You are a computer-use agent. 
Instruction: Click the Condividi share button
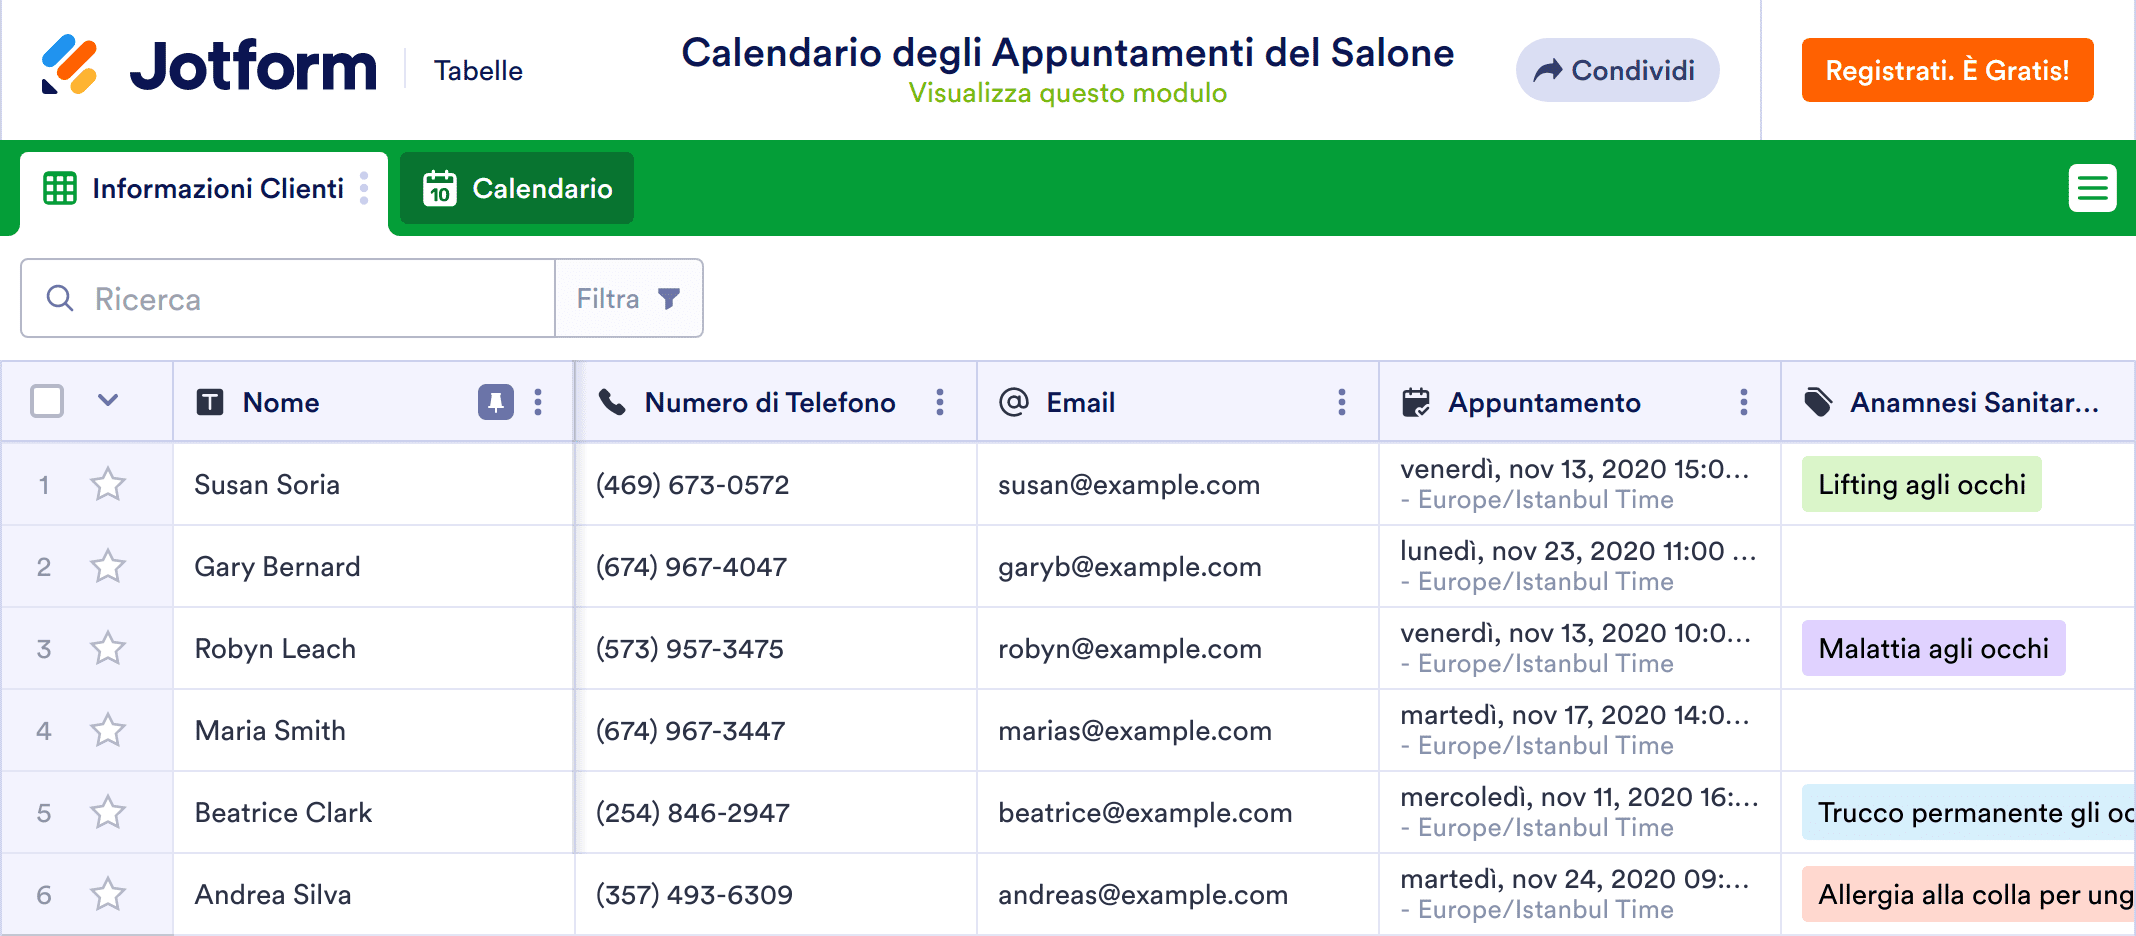tap(1617, 70)
